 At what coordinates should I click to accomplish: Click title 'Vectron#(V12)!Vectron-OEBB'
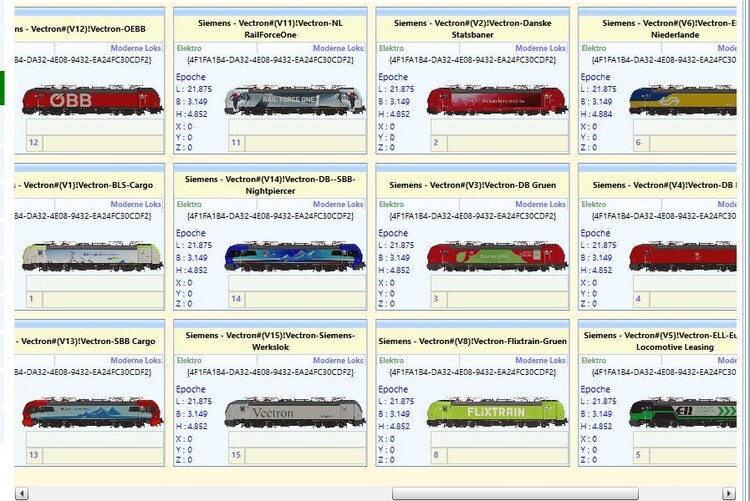(x=80, y=29)
